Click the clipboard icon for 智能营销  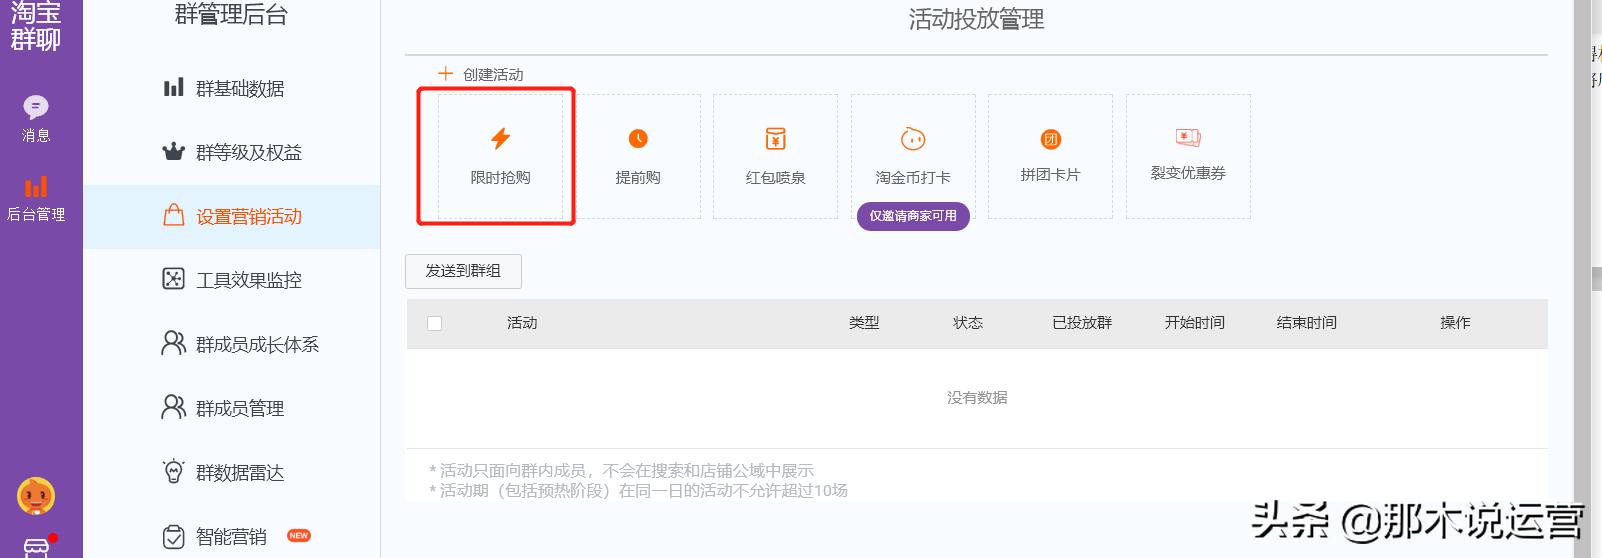tap(174, 537)
